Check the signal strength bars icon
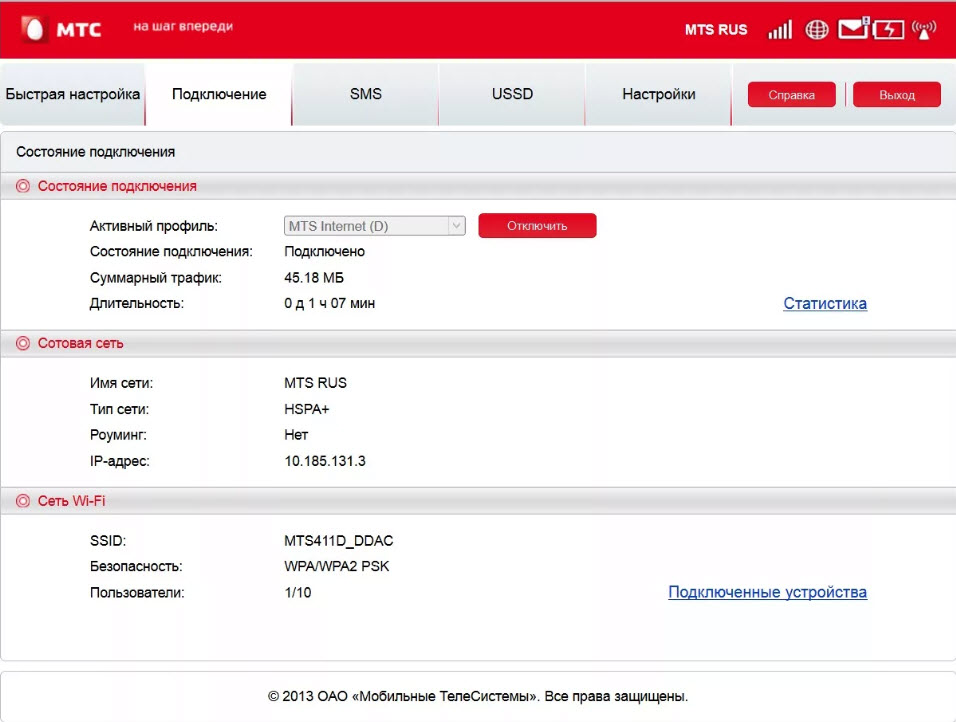 [780, 29]
